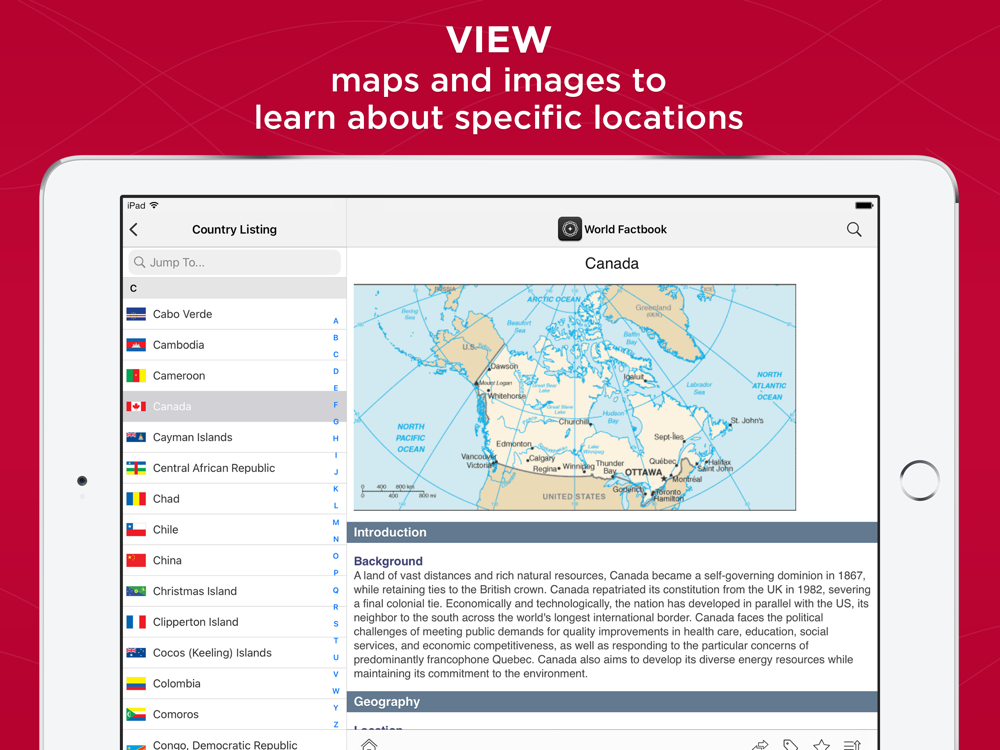Viewport: 1000px width, 750px height.
Task: Tap the tag icon in bottom toolbar
Action: 790,745
